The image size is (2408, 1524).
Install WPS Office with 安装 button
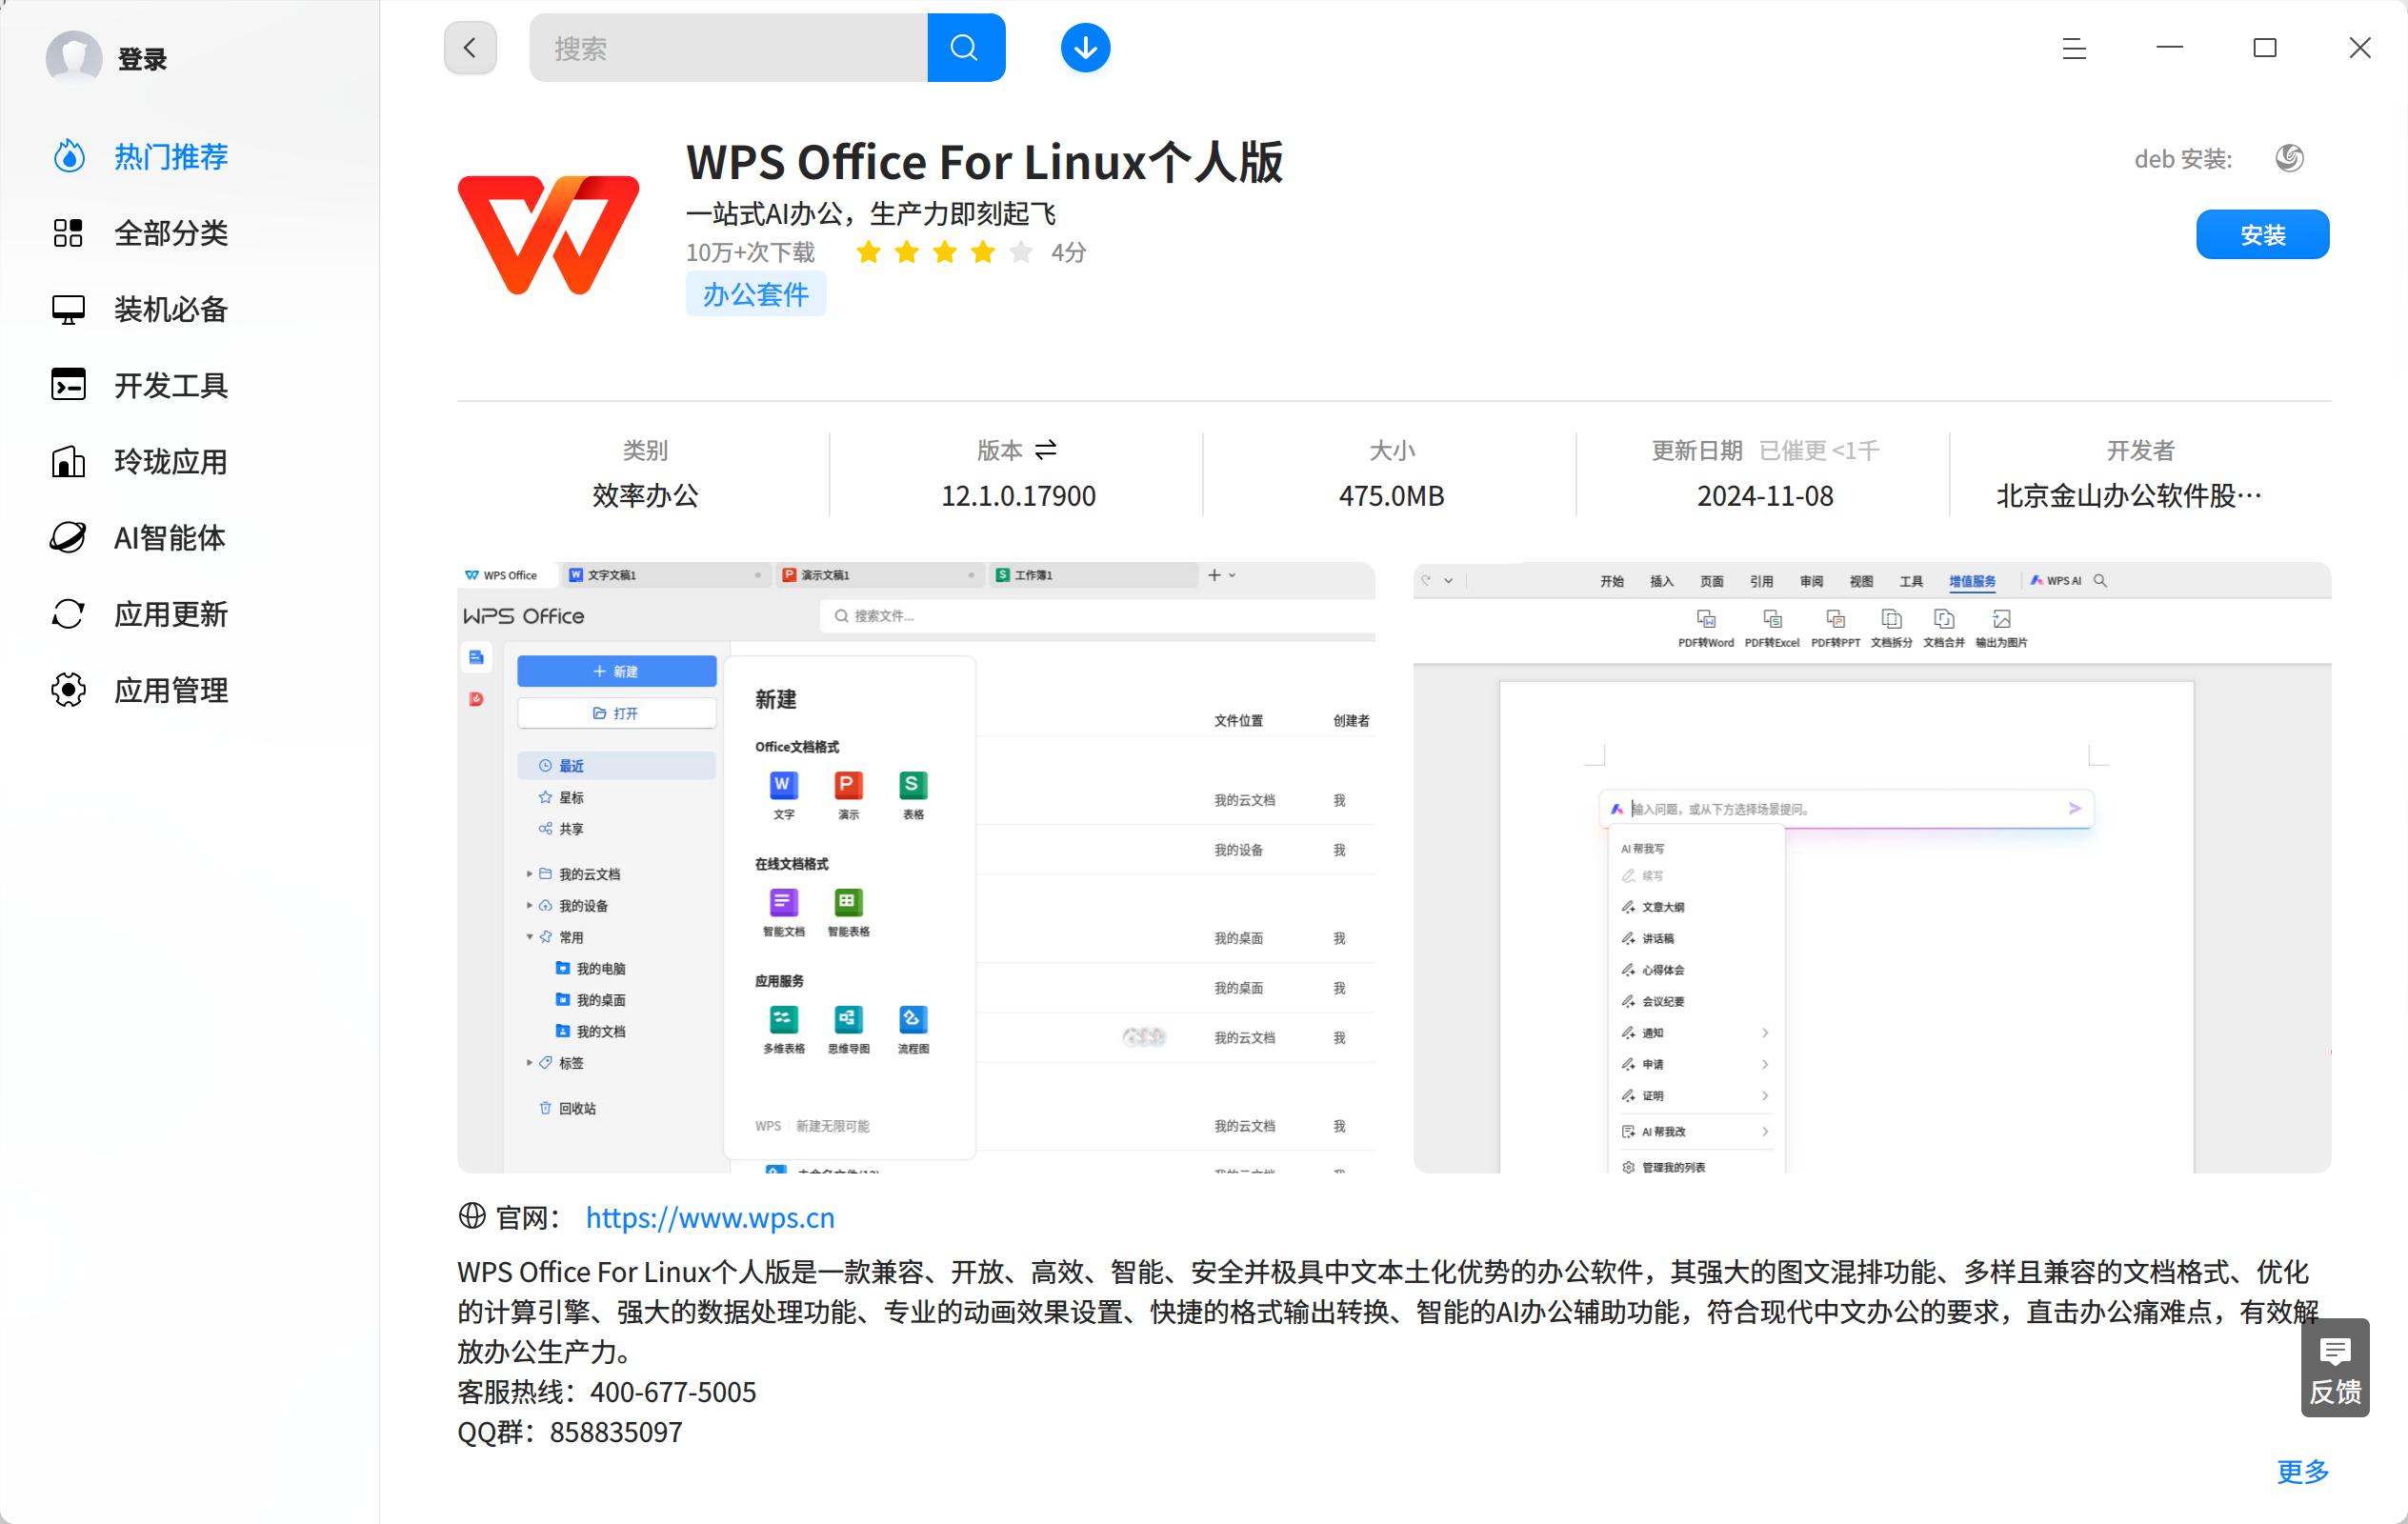point(2262,234)
